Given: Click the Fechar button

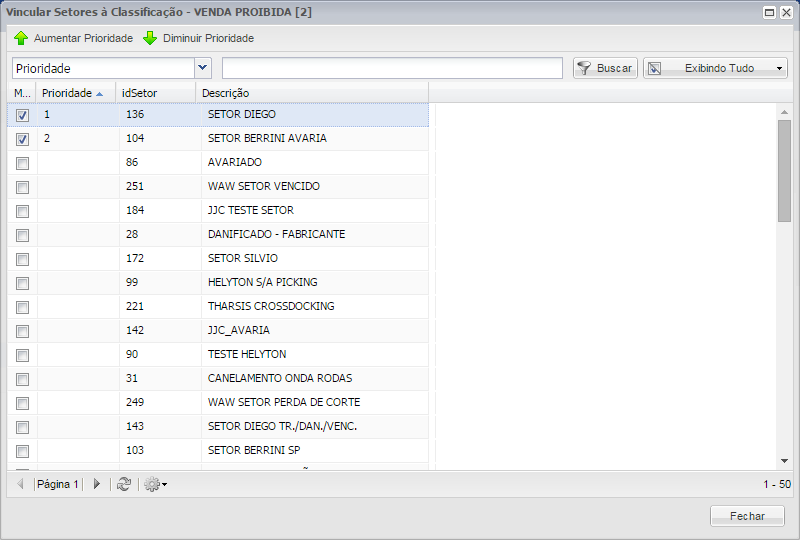Looking at the screenshot, I should 747,516.
